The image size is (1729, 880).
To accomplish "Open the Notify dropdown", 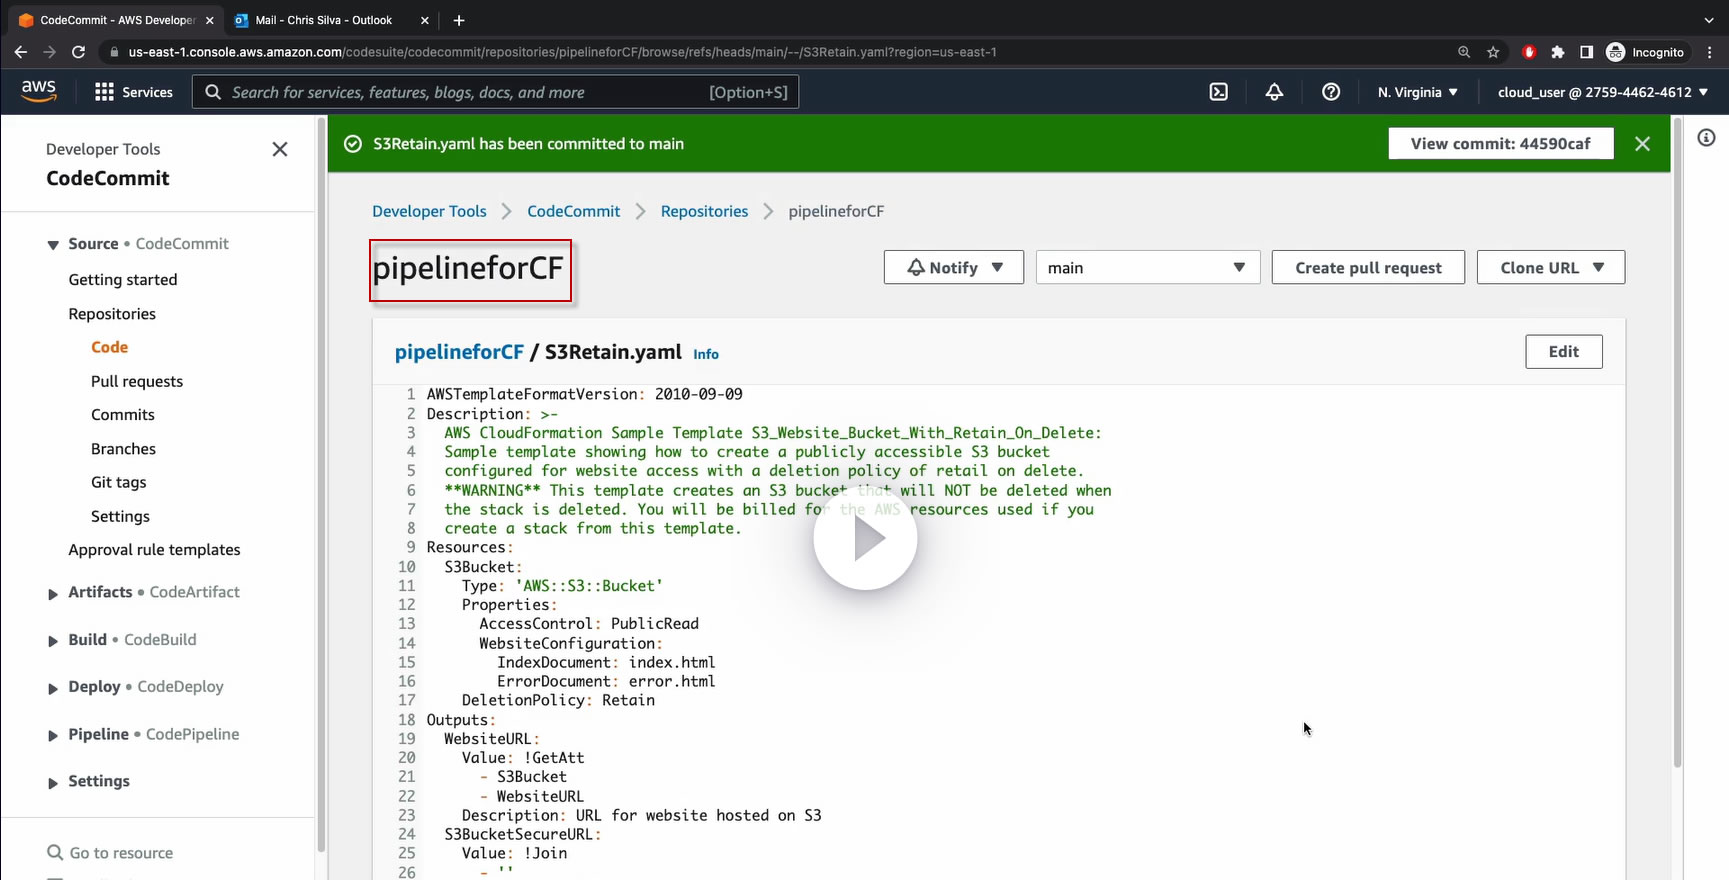I will point(954,268).
